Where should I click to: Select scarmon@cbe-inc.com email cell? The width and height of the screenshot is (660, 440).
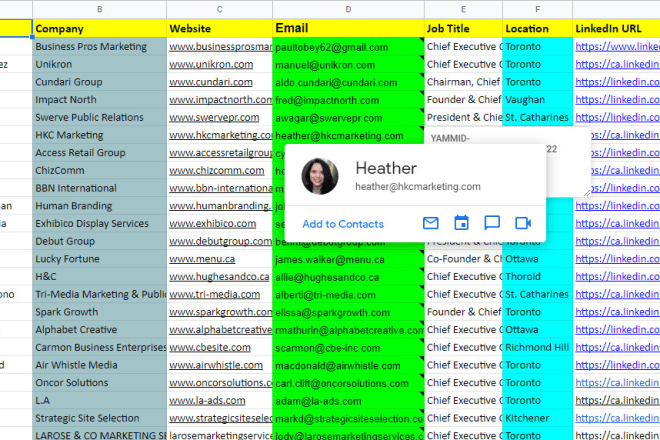(x=348, y=347)
